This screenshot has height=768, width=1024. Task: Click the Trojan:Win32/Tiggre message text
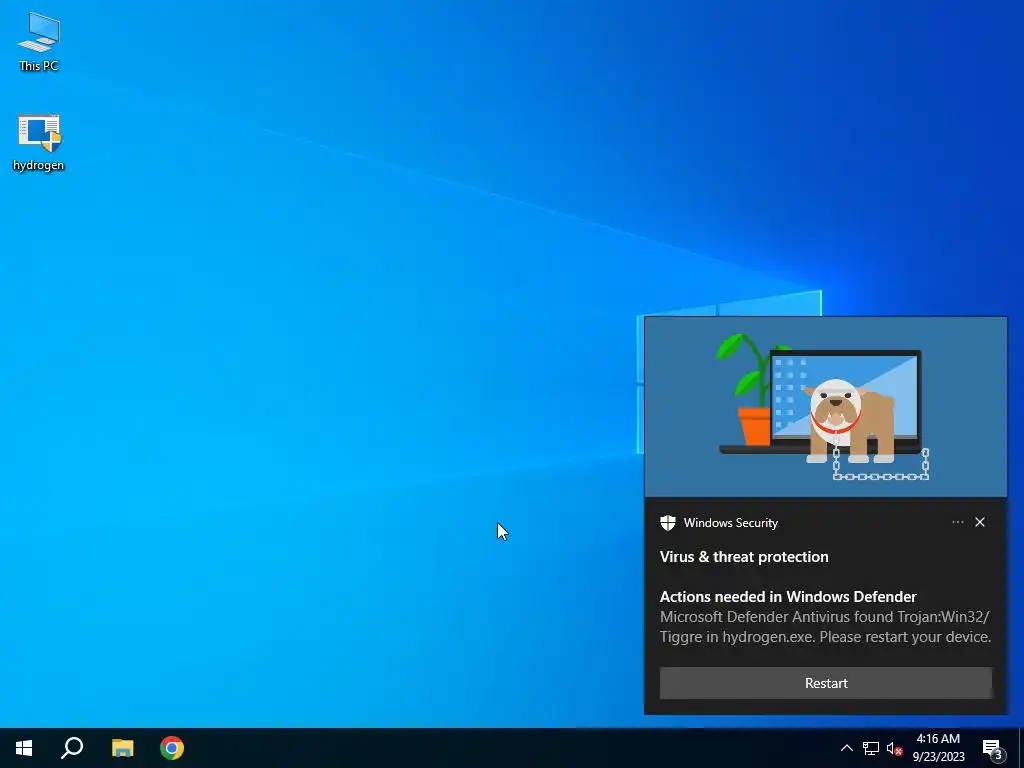825,627
